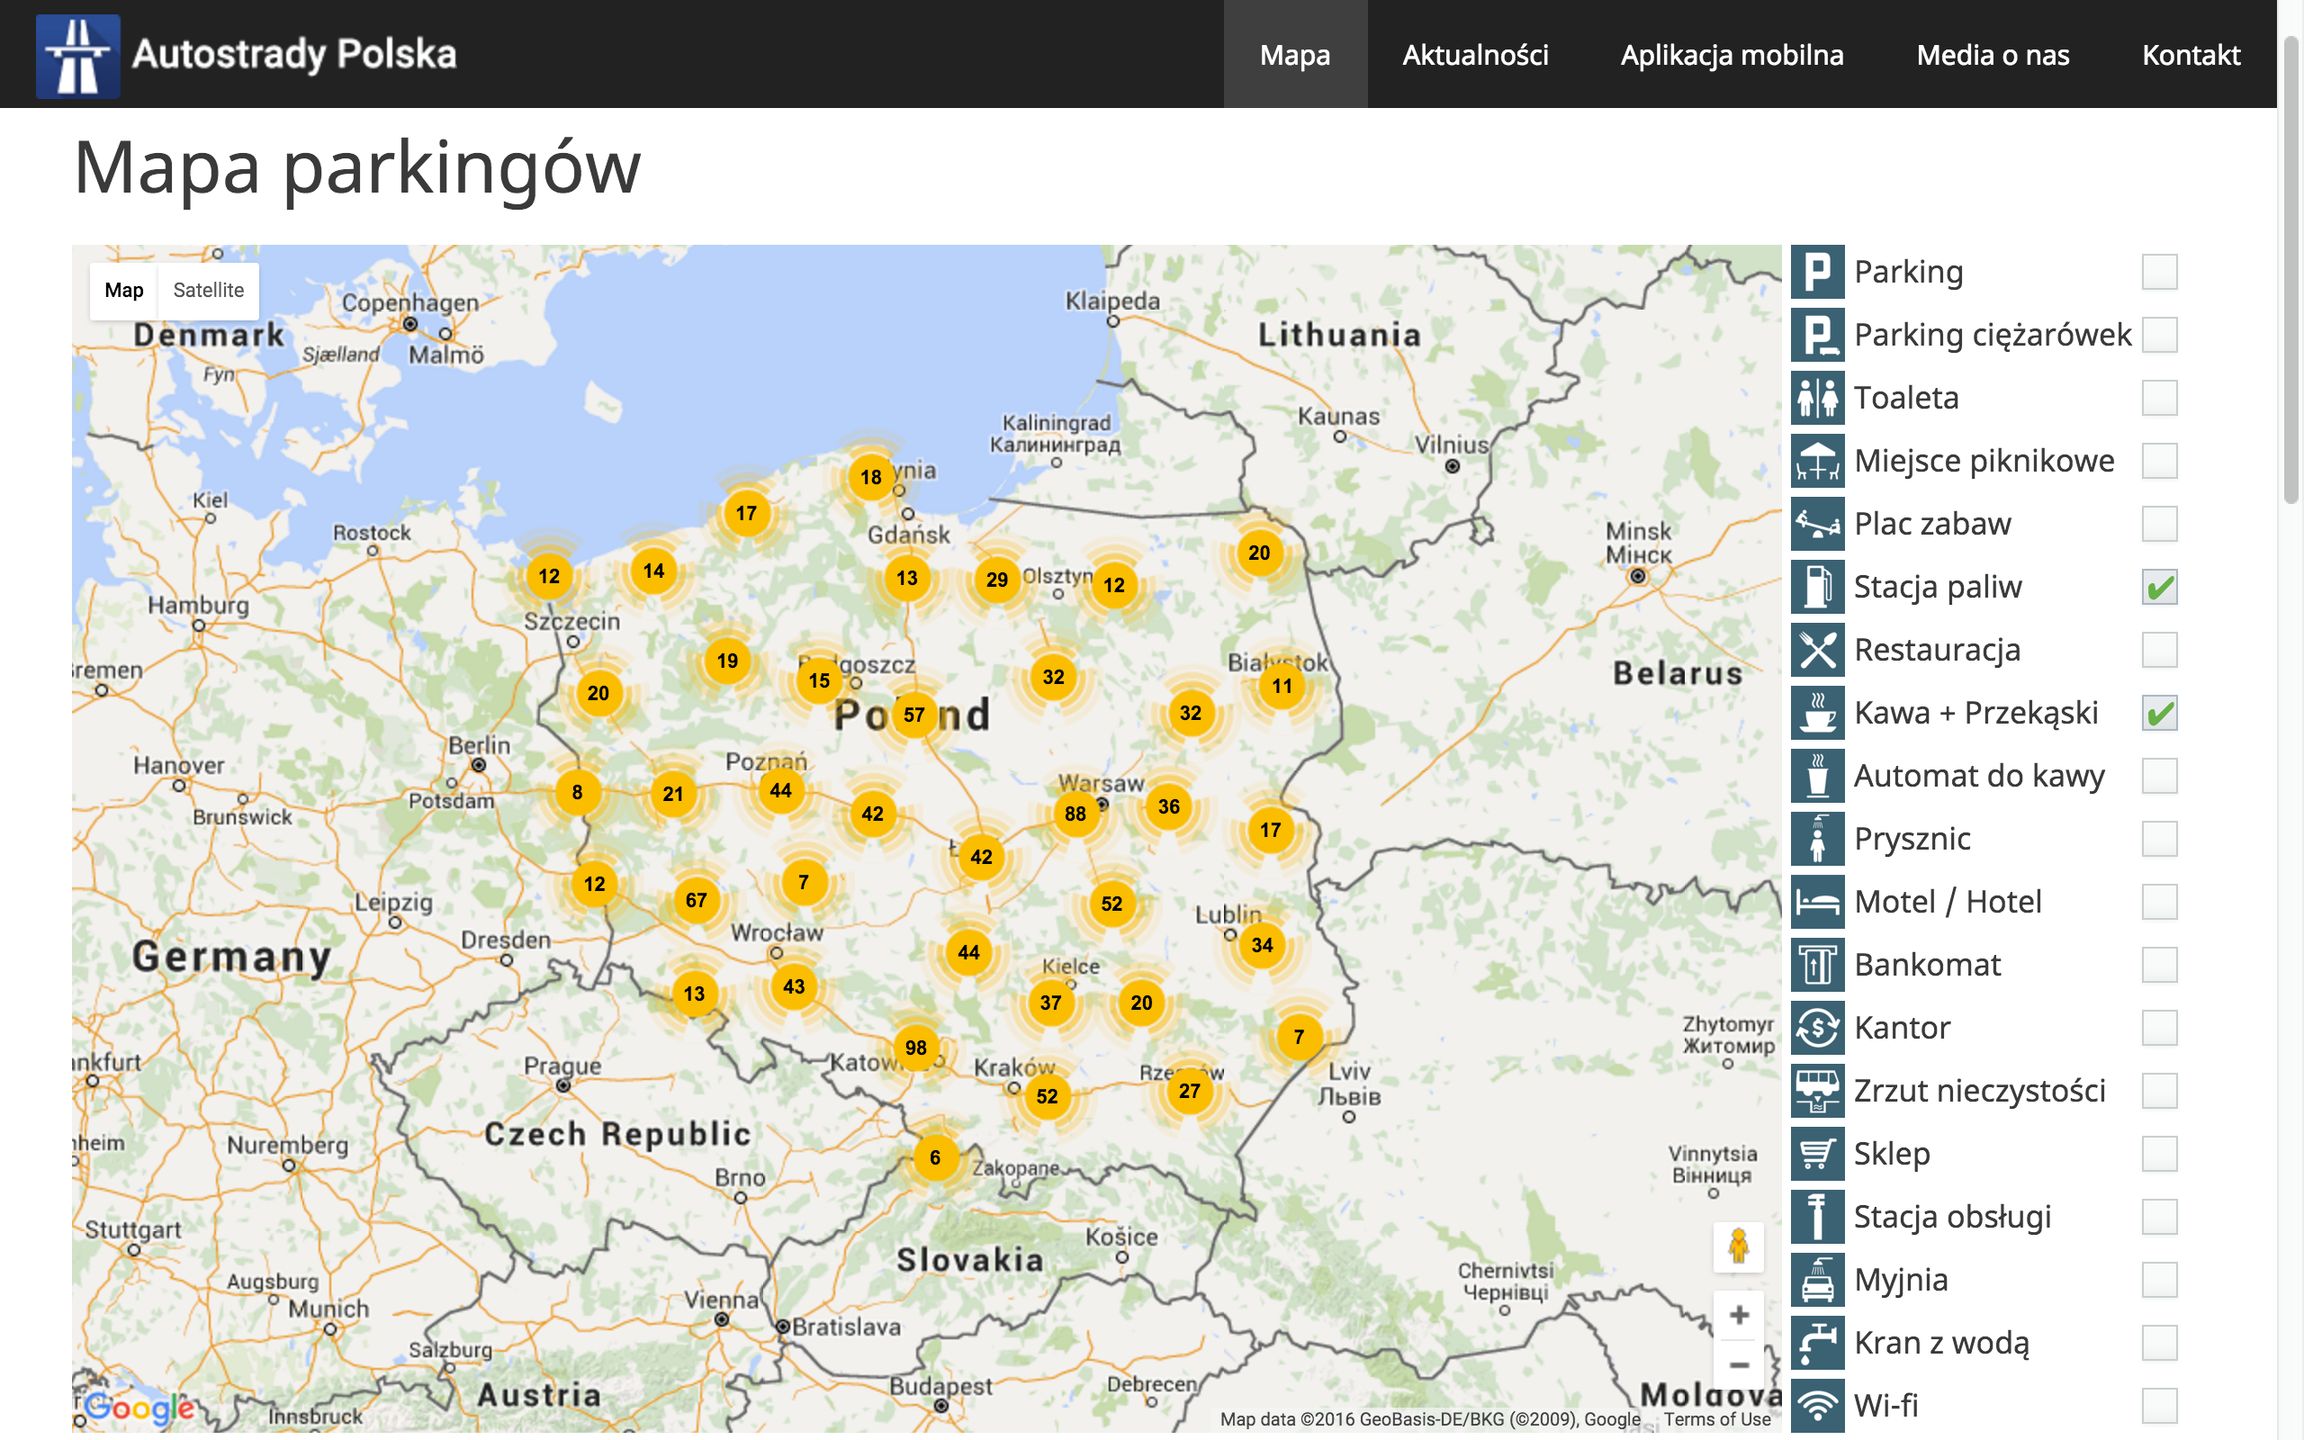Click the Kantor currency exchange icon
2304x1440 pixels.
click(1817, 1028)
